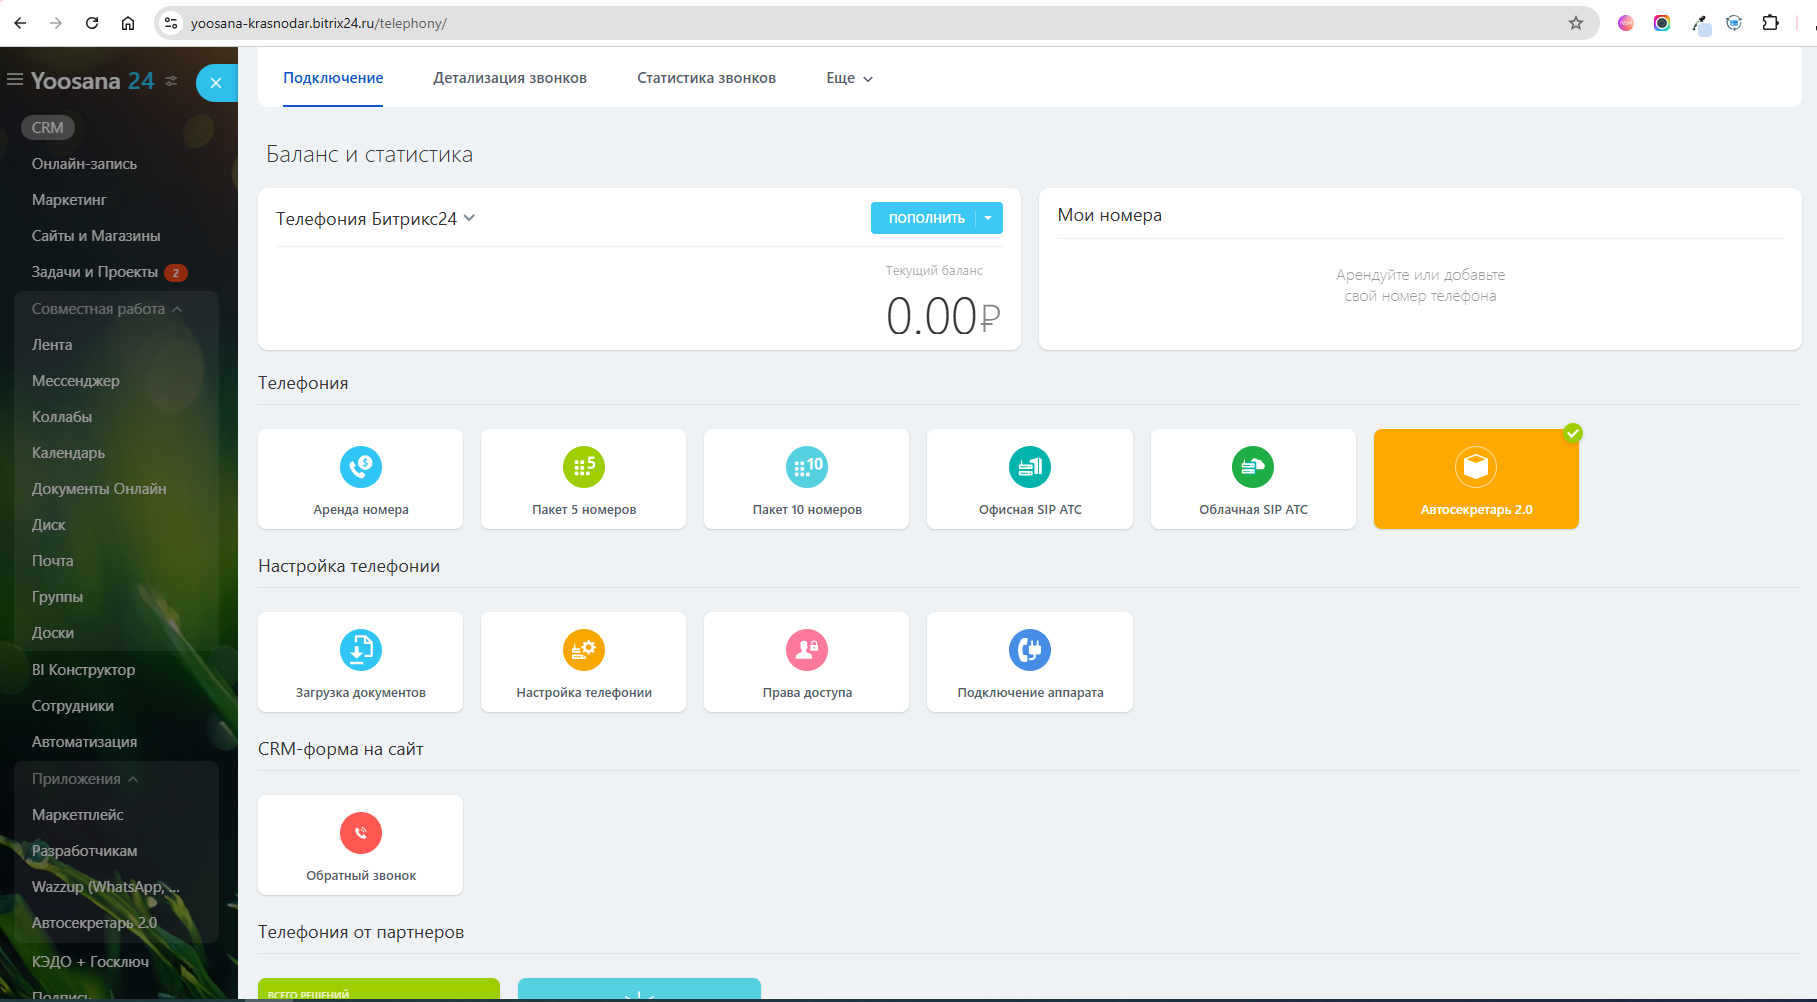Open the Настройка телефонии gear icon
The image size is (1817, 1002).
584,650
